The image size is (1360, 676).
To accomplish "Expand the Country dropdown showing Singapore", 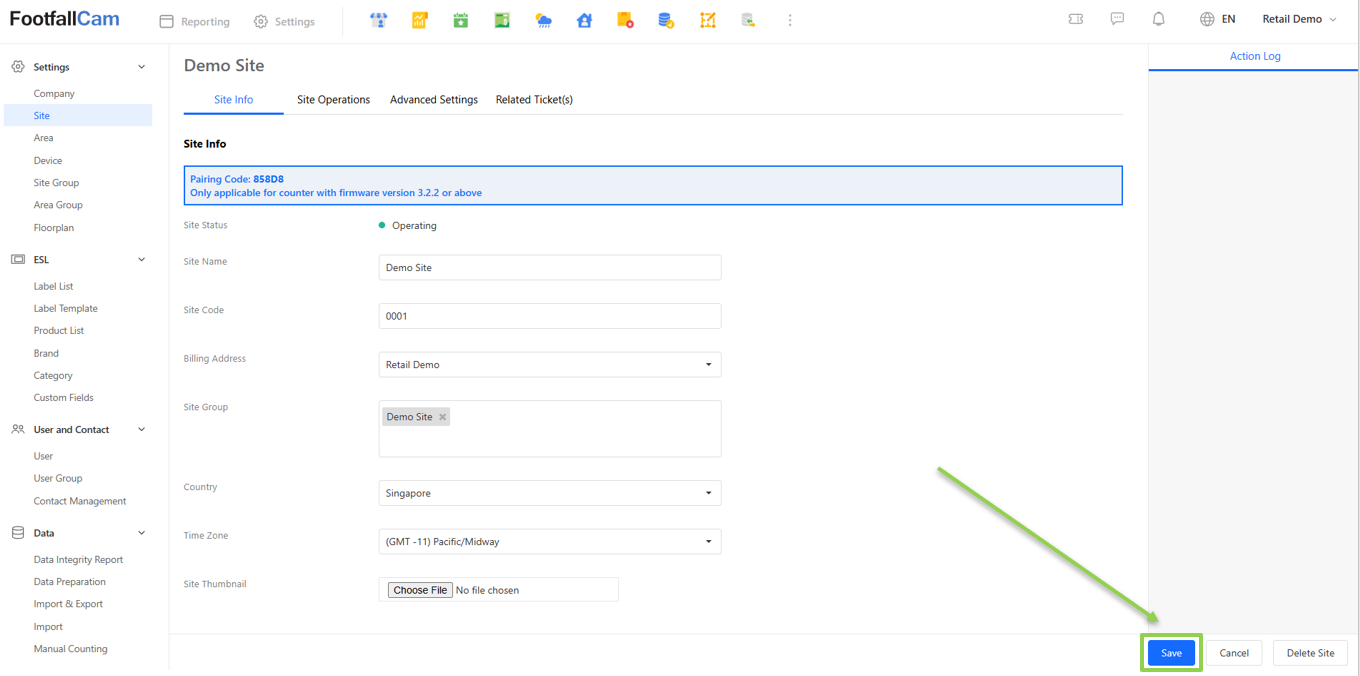I will point(549,493).
